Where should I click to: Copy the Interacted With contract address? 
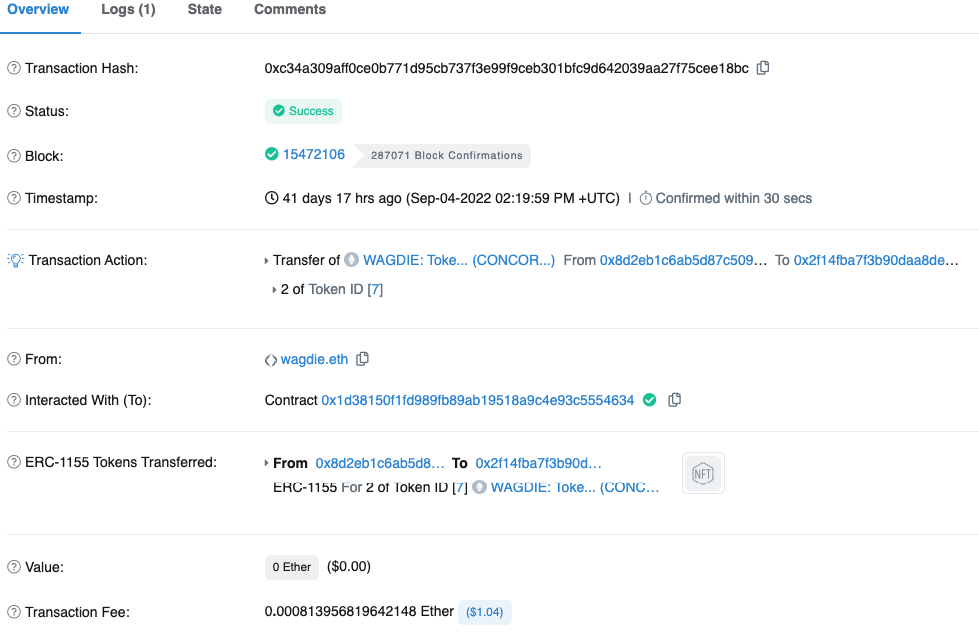(675, 400)
